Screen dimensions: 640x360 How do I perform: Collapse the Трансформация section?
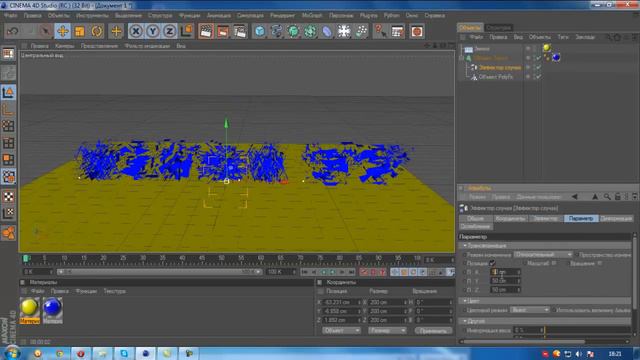(465, 246)
